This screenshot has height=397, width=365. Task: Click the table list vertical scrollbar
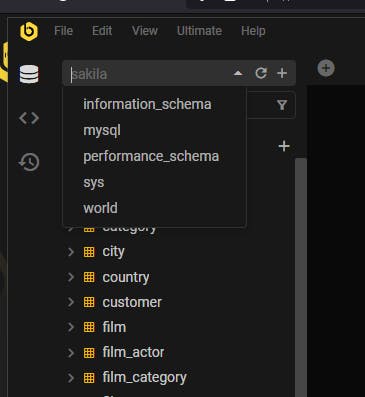click(301, 277)
